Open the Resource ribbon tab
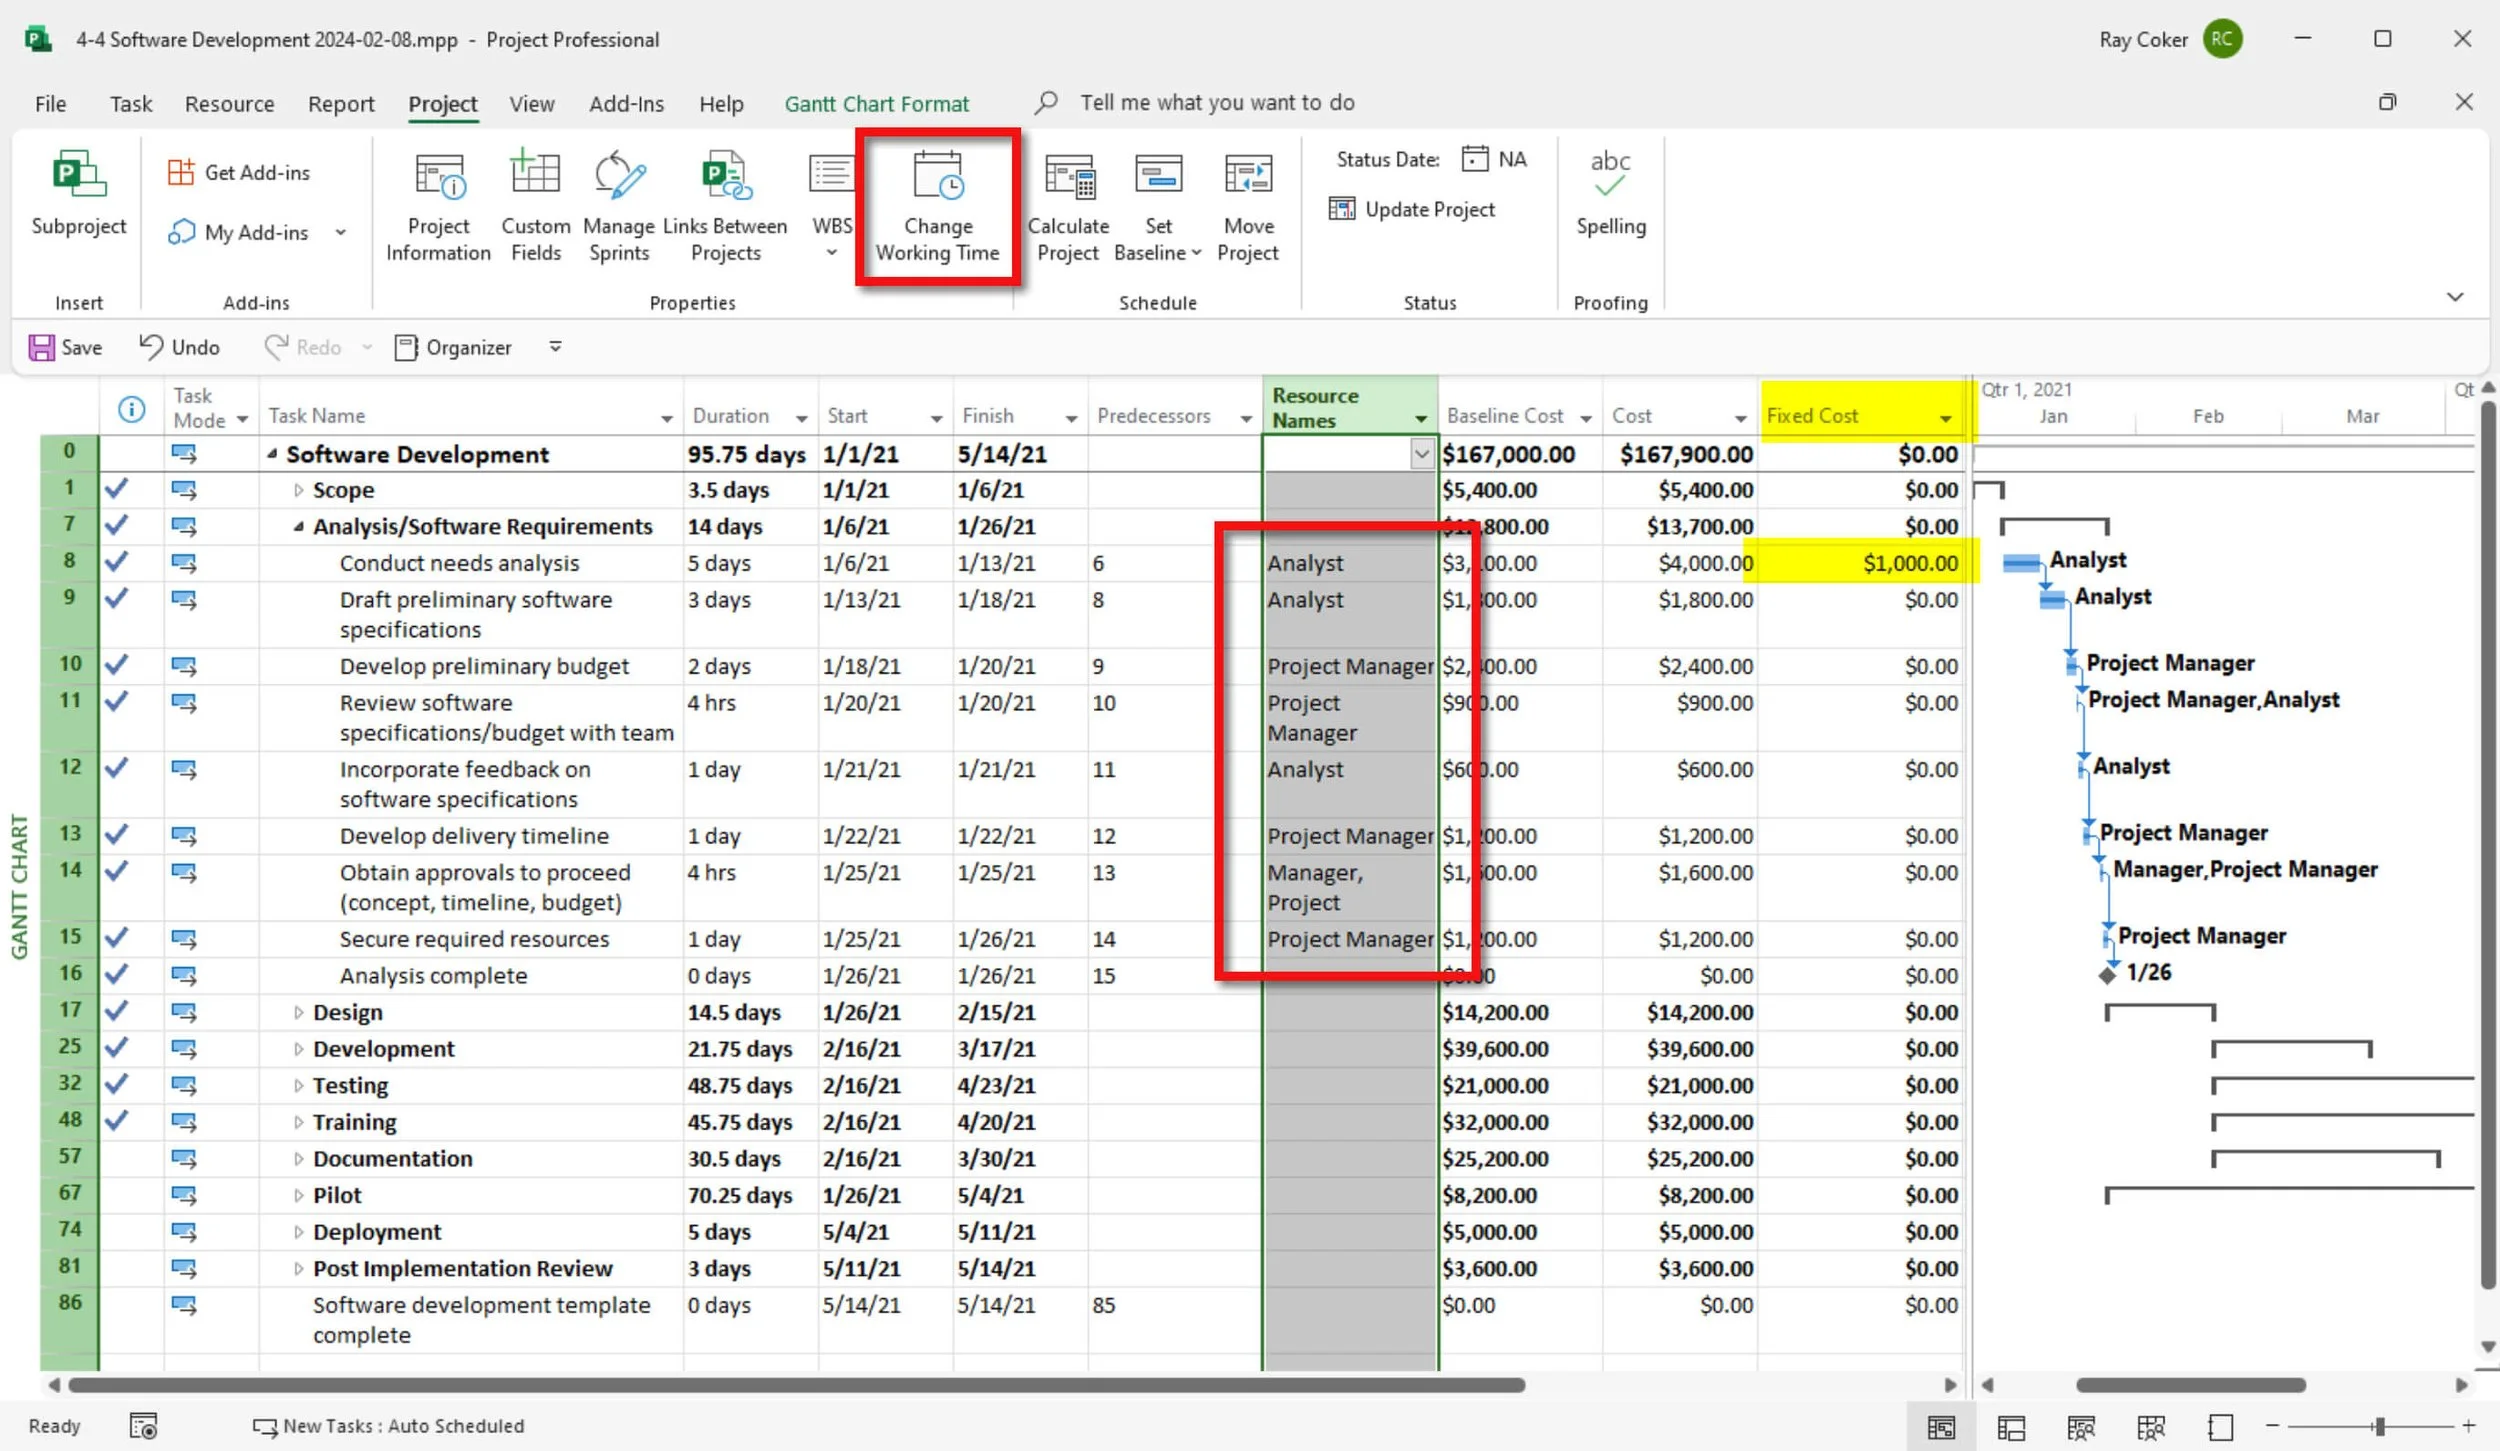The width and height of the screenshot is (2500, 1451). pos(229,104)
